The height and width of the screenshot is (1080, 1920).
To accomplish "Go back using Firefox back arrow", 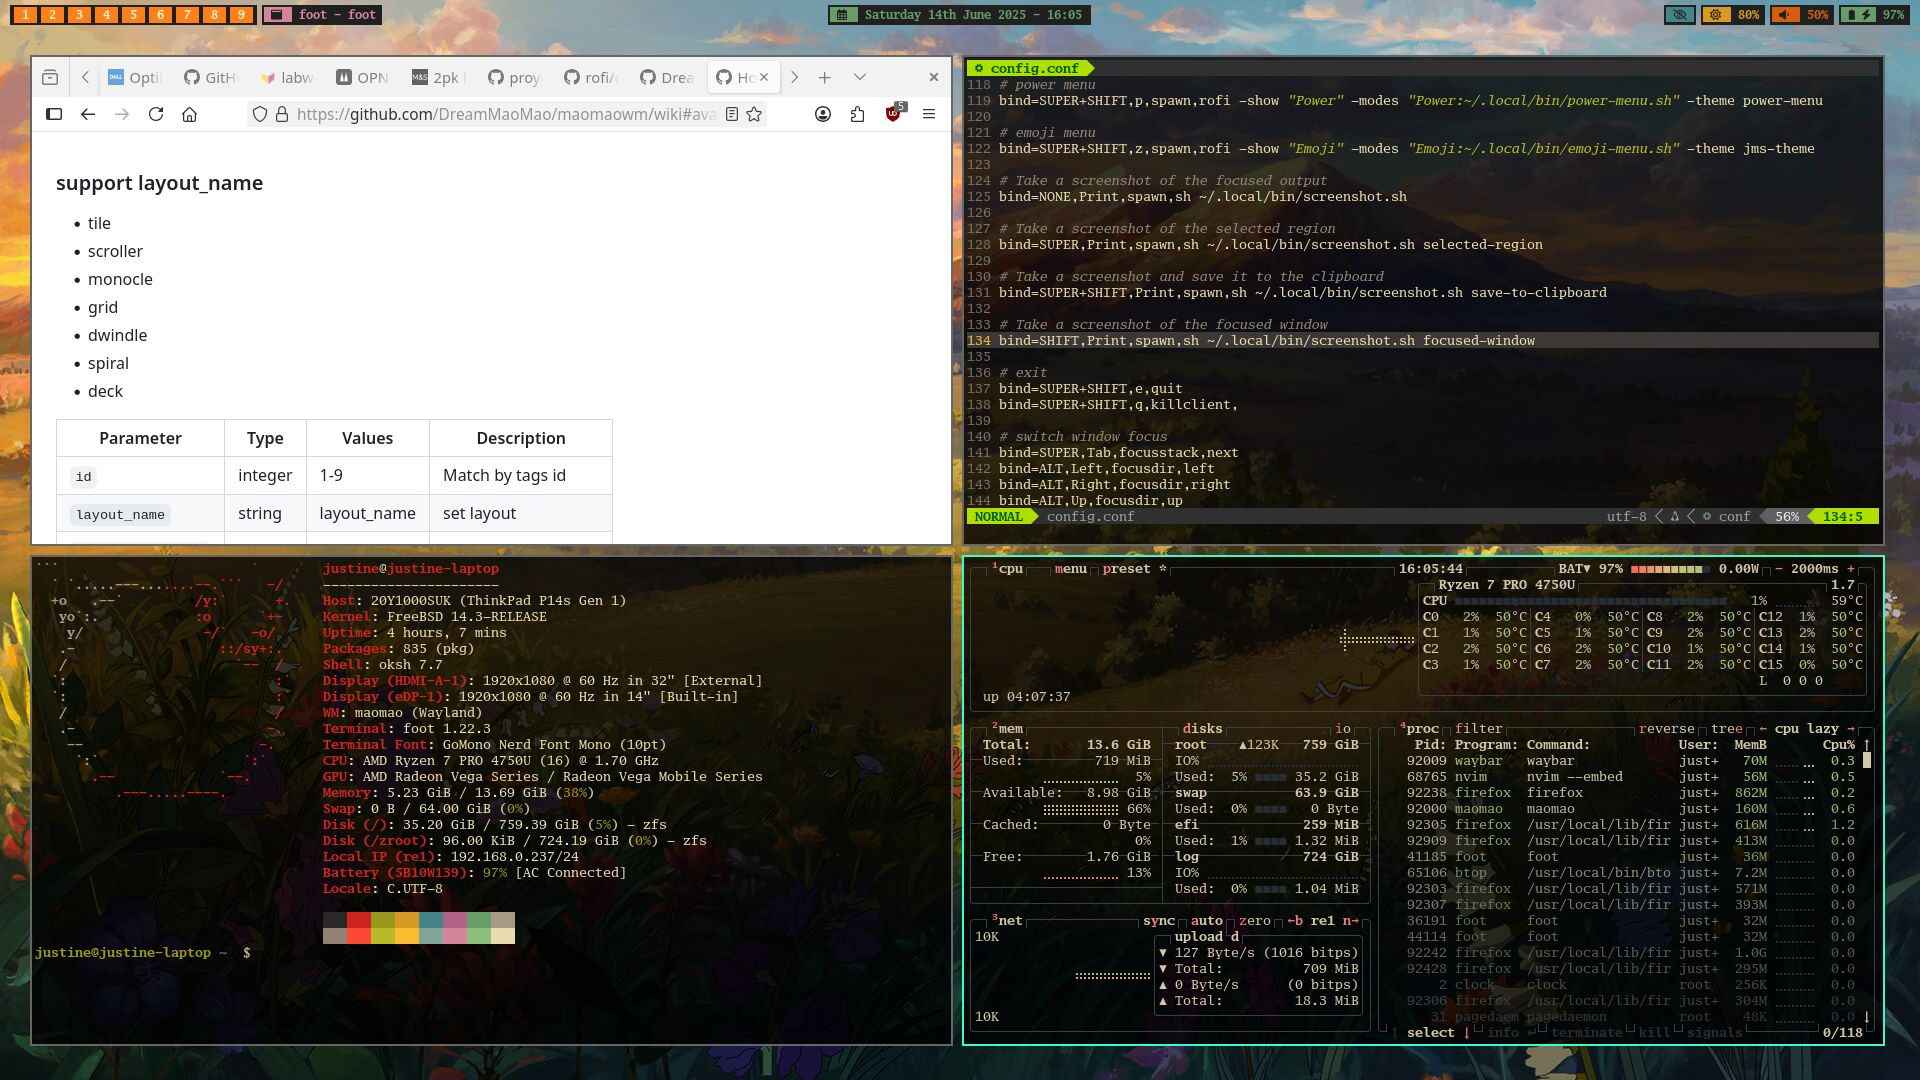I will (88, 114).
